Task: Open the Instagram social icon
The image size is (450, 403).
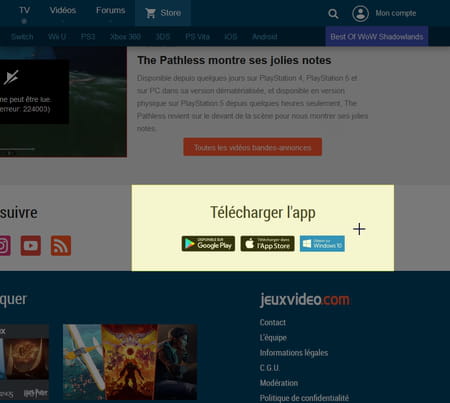Action: [x=5, y=246]
